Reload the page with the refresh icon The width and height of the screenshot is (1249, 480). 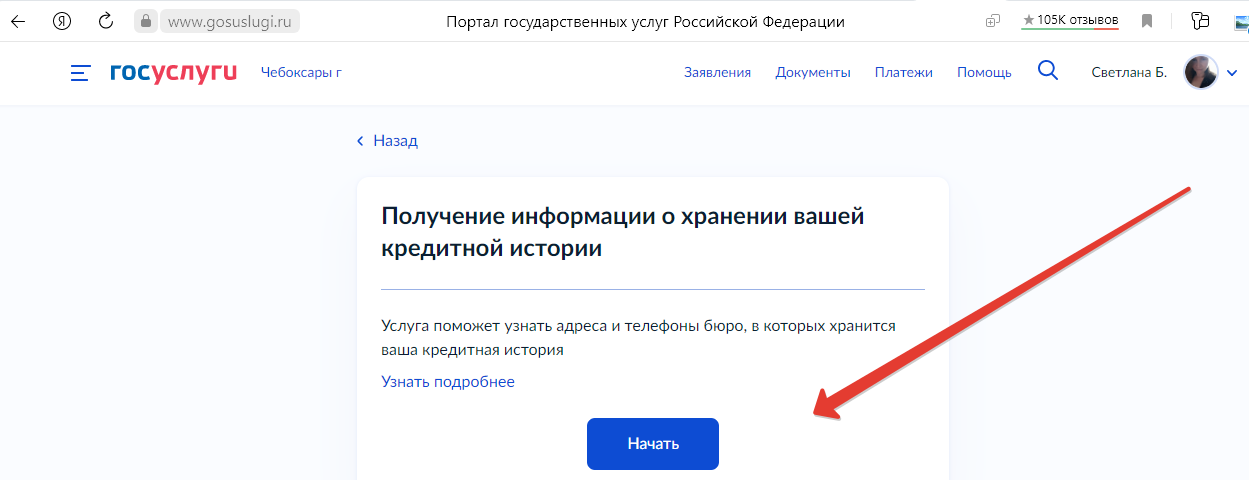coord(105,21)
